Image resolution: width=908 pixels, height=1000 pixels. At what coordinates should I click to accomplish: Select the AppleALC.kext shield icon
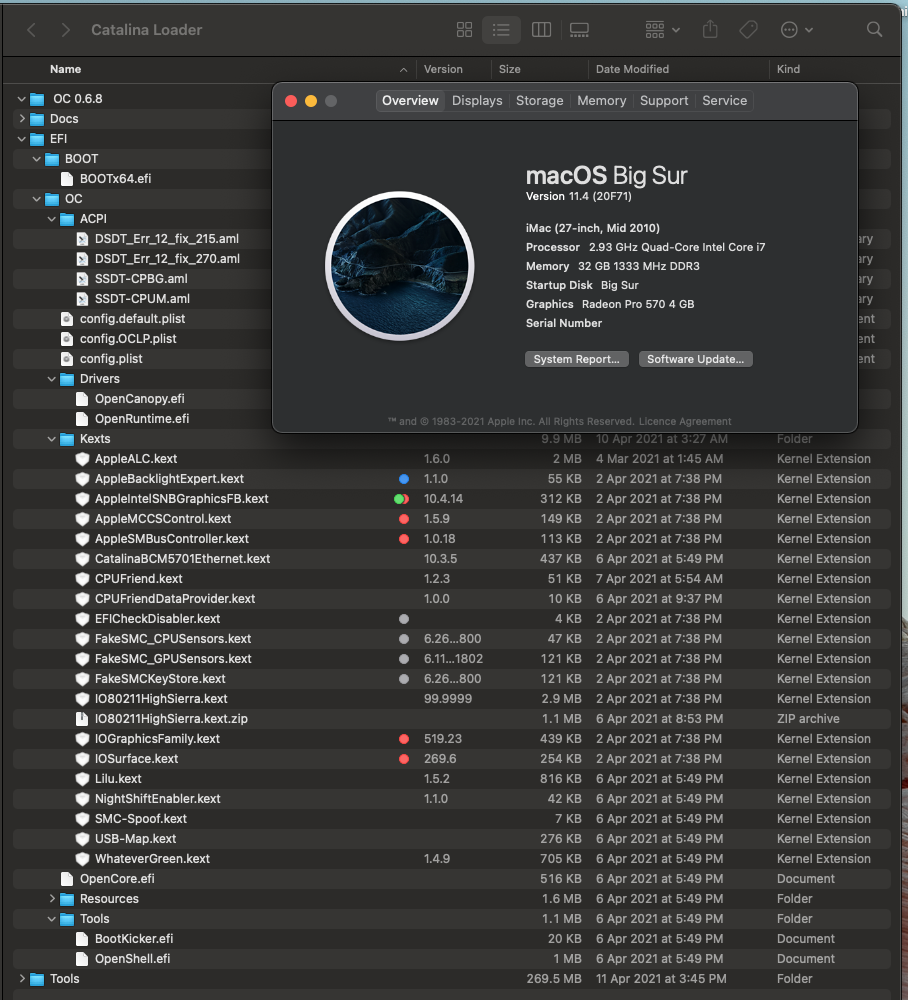point(82,459)
